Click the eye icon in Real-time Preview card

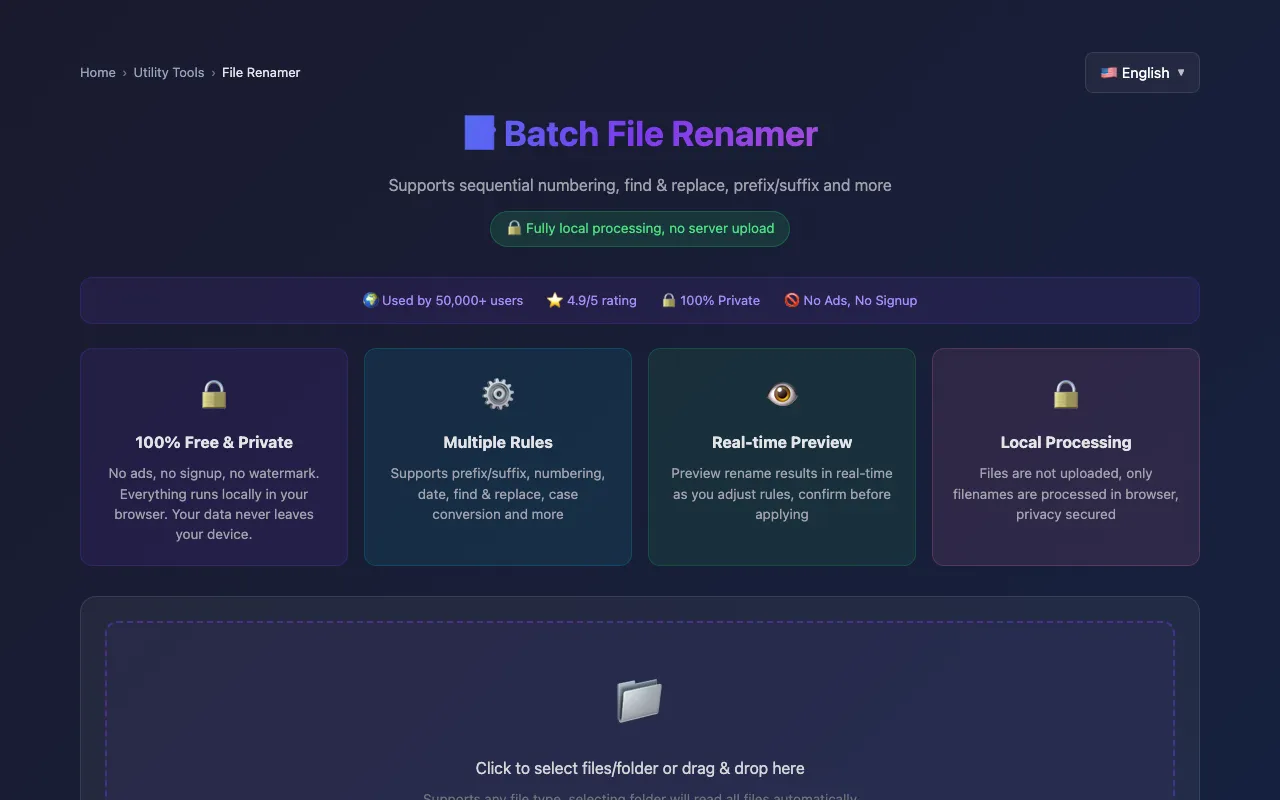point(782,394)
